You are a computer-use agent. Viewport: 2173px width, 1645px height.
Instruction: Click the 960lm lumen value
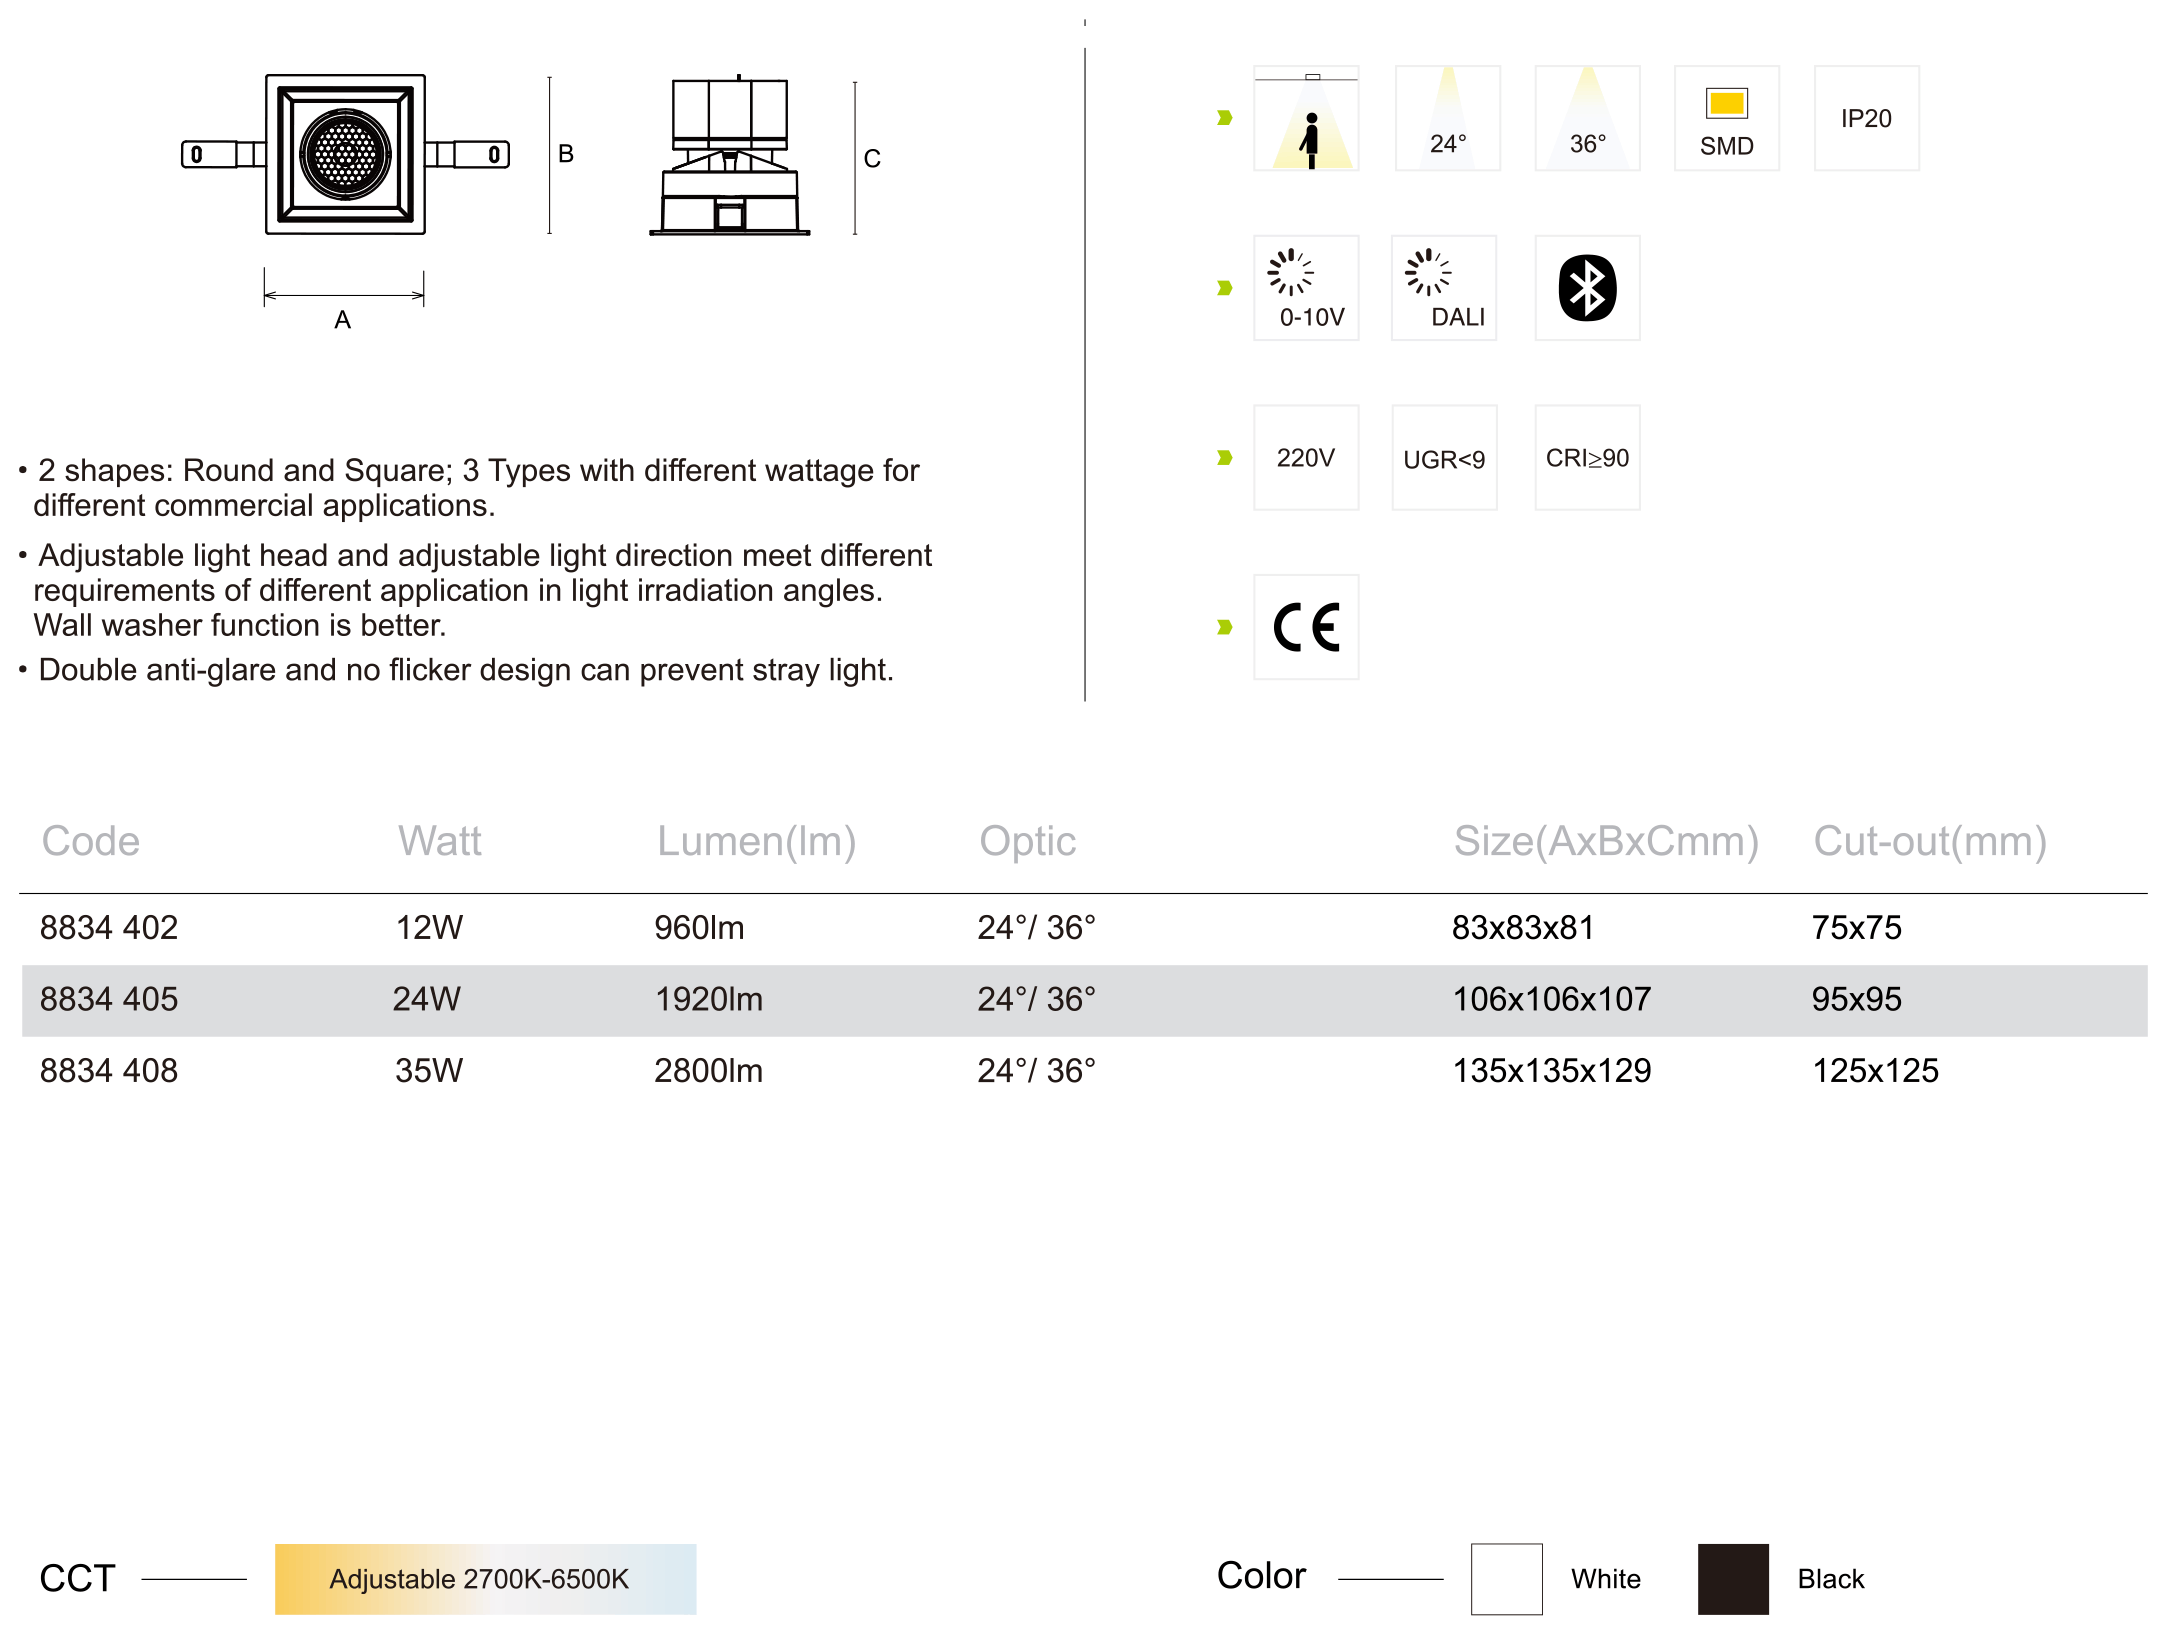699,928
